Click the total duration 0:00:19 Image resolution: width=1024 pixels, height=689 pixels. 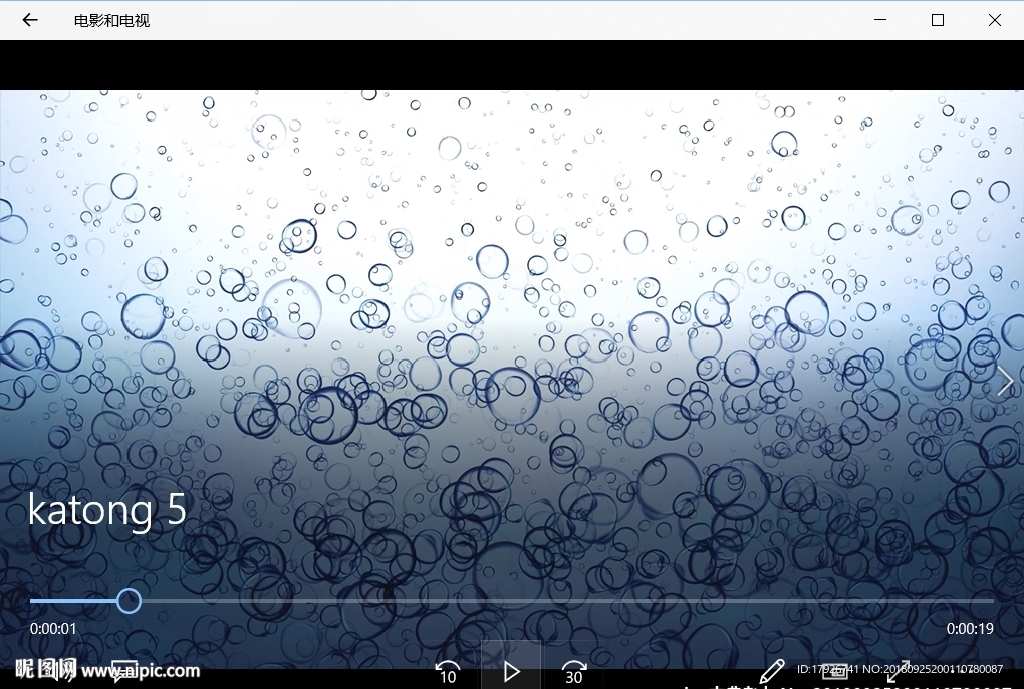coord(970,629)
